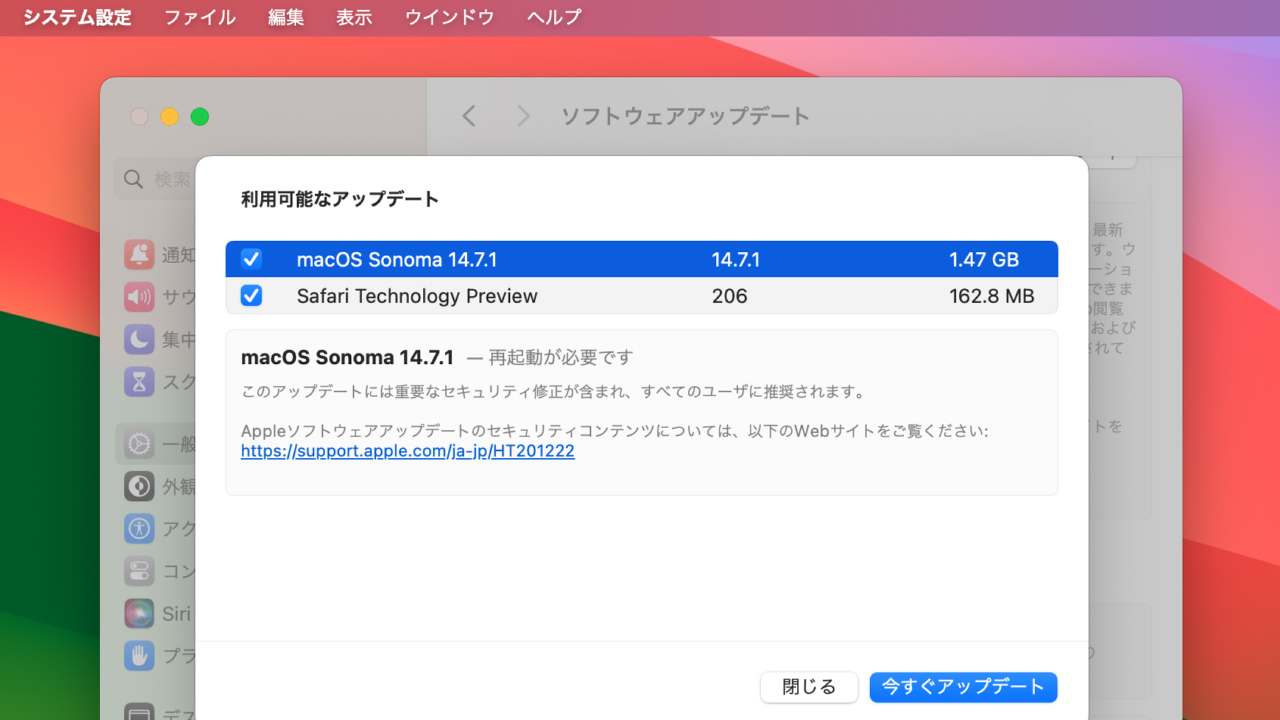Open Notifications bell icon in sidebar
The width and height of the screenshot is (1280, 720).
tap(139, 254)
